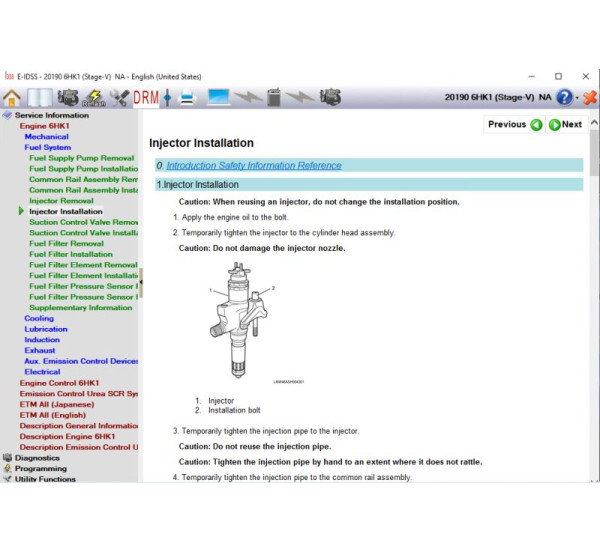
Task: Open Fuel Filter Installation in the tree
Action: tap(71, 254)
